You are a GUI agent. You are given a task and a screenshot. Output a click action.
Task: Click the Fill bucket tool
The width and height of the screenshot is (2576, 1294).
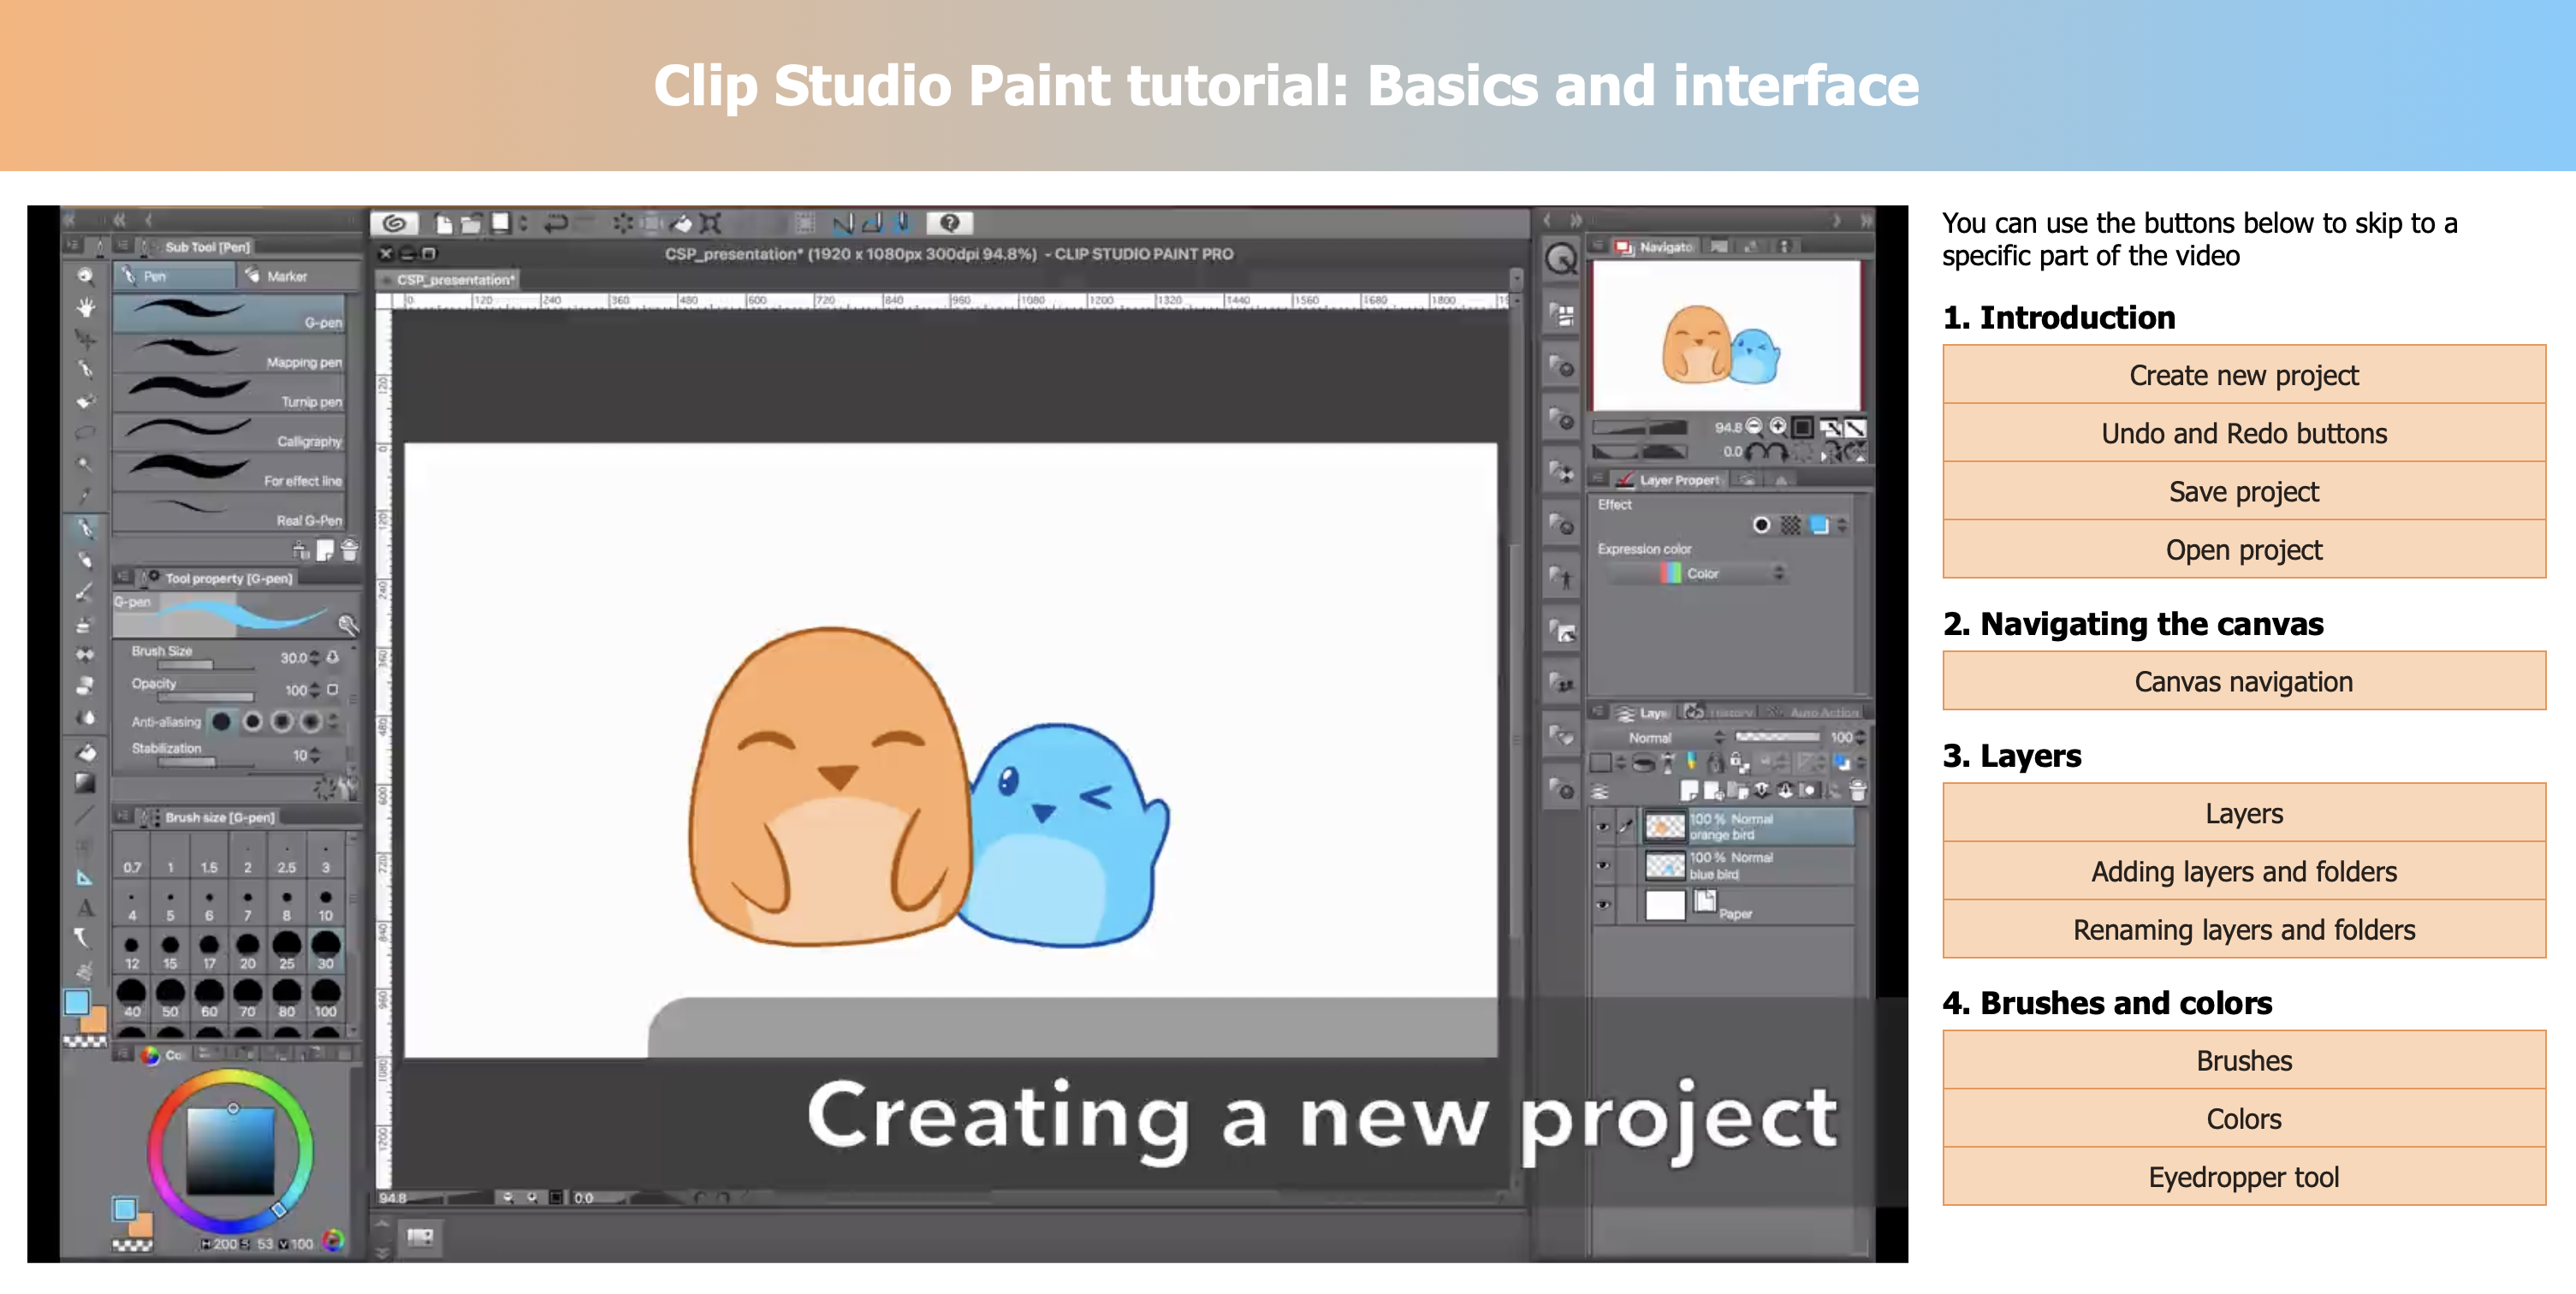coord(86,753)
